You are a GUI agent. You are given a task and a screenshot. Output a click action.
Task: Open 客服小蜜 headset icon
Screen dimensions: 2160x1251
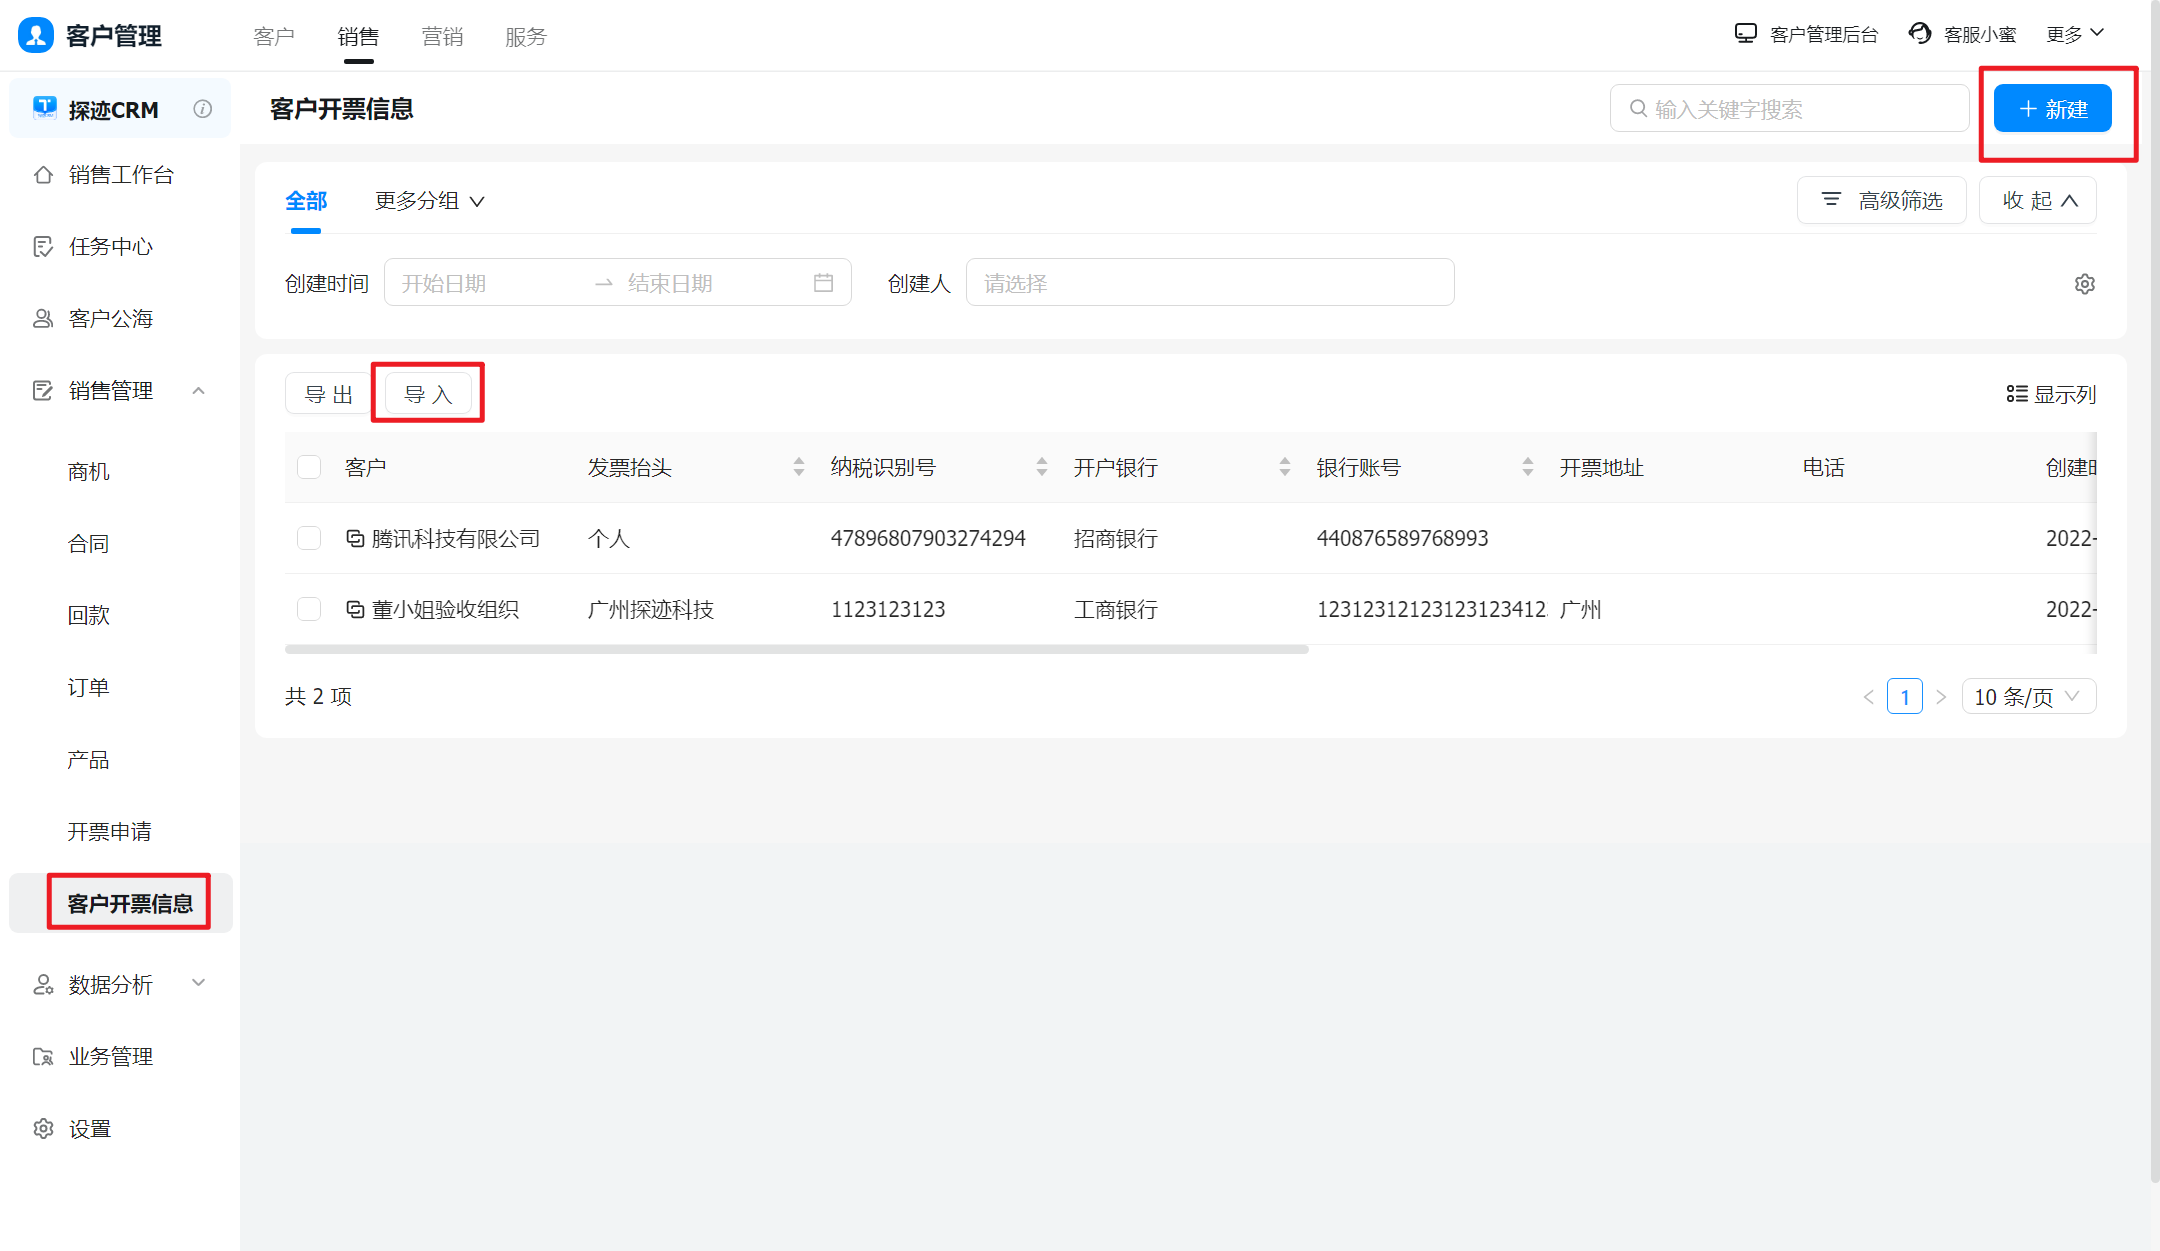coord(1919,34)
